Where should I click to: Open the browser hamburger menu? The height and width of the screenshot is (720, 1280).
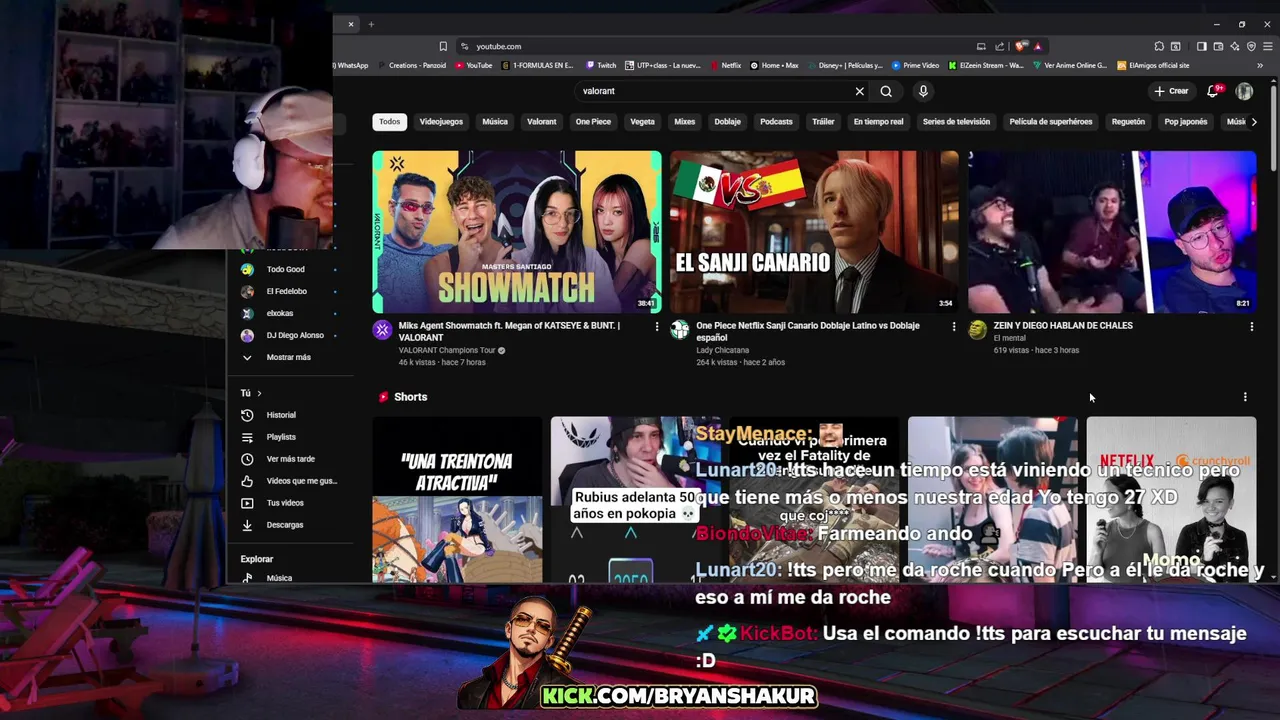click(1266, 46)
